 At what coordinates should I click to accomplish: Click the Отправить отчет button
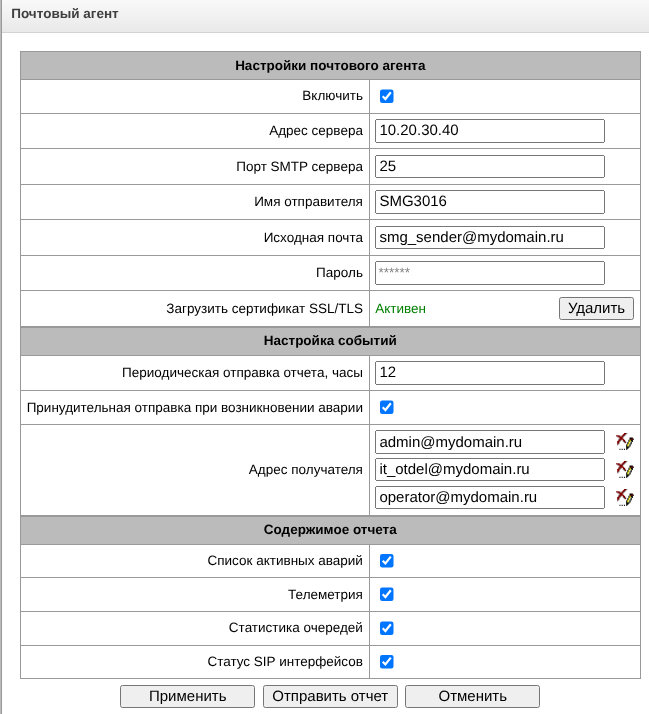tap(331, 696)
